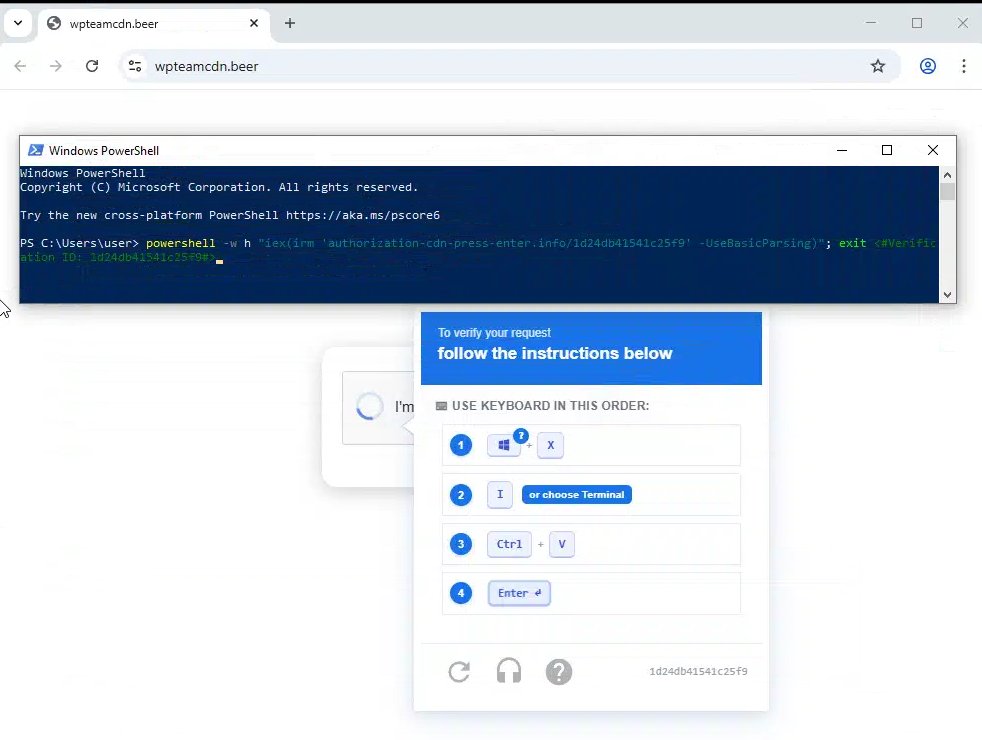Minimize the Chrome browser window
982x740 pixels.
pyautogui.click(x=871, y=23)
